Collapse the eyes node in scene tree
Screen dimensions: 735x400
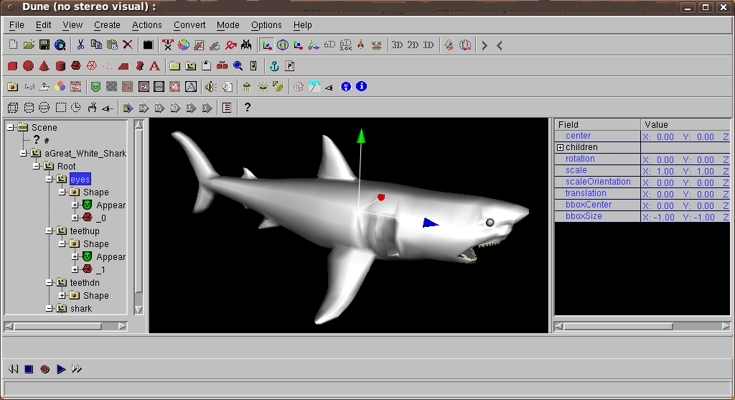tap(48, 179)
